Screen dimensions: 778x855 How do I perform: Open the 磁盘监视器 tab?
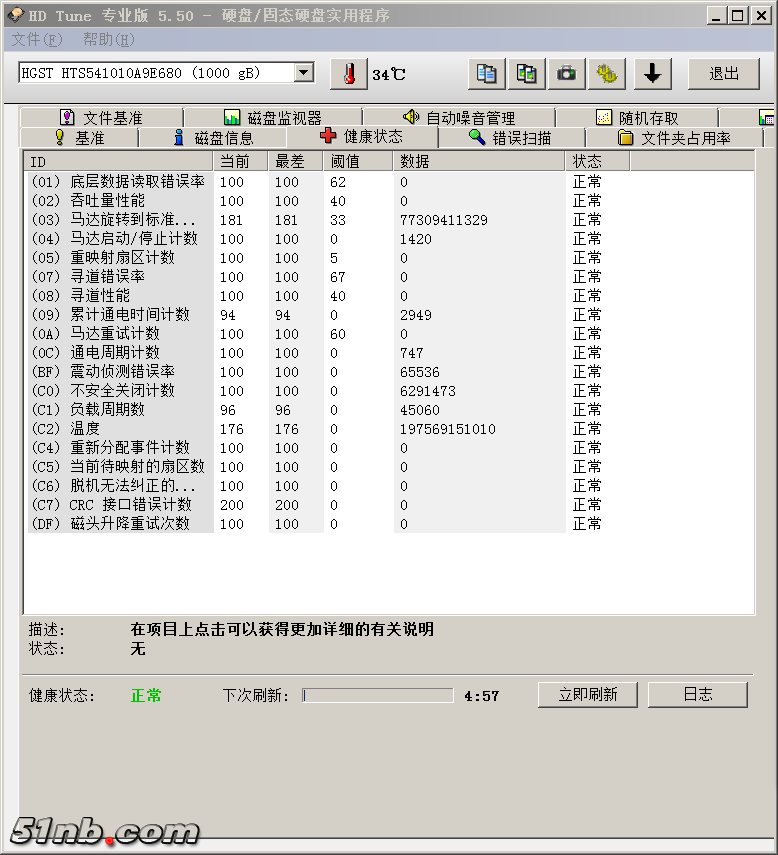tap(272, 118)
